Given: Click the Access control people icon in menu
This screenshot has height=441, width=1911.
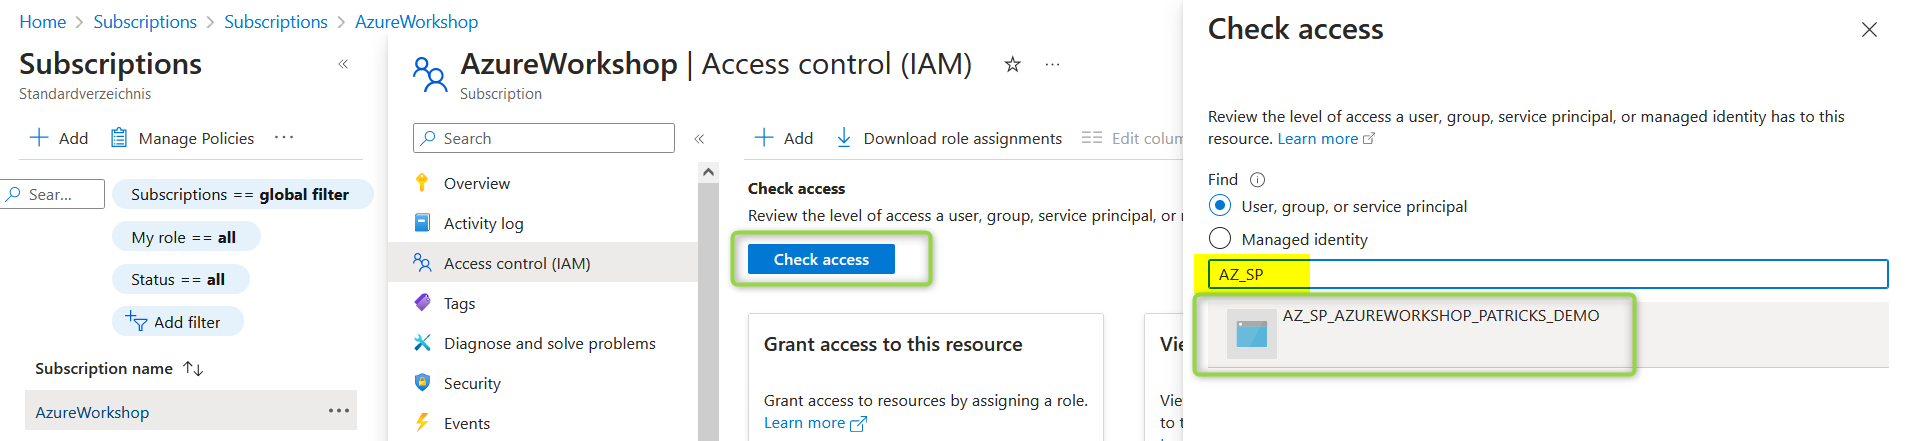Looking at the screenshot, I should tap(422, 262).
